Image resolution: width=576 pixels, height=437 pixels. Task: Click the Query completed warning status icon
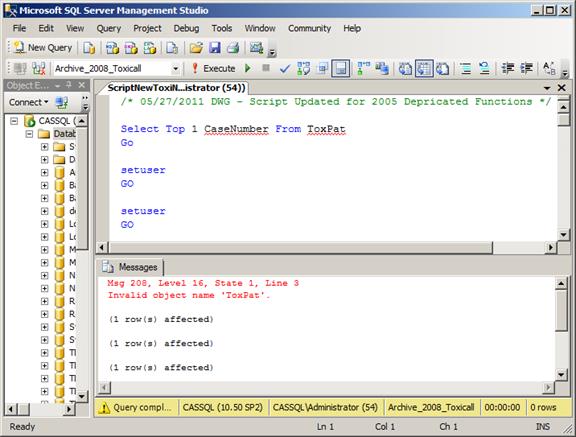click(x=104, y=408)
